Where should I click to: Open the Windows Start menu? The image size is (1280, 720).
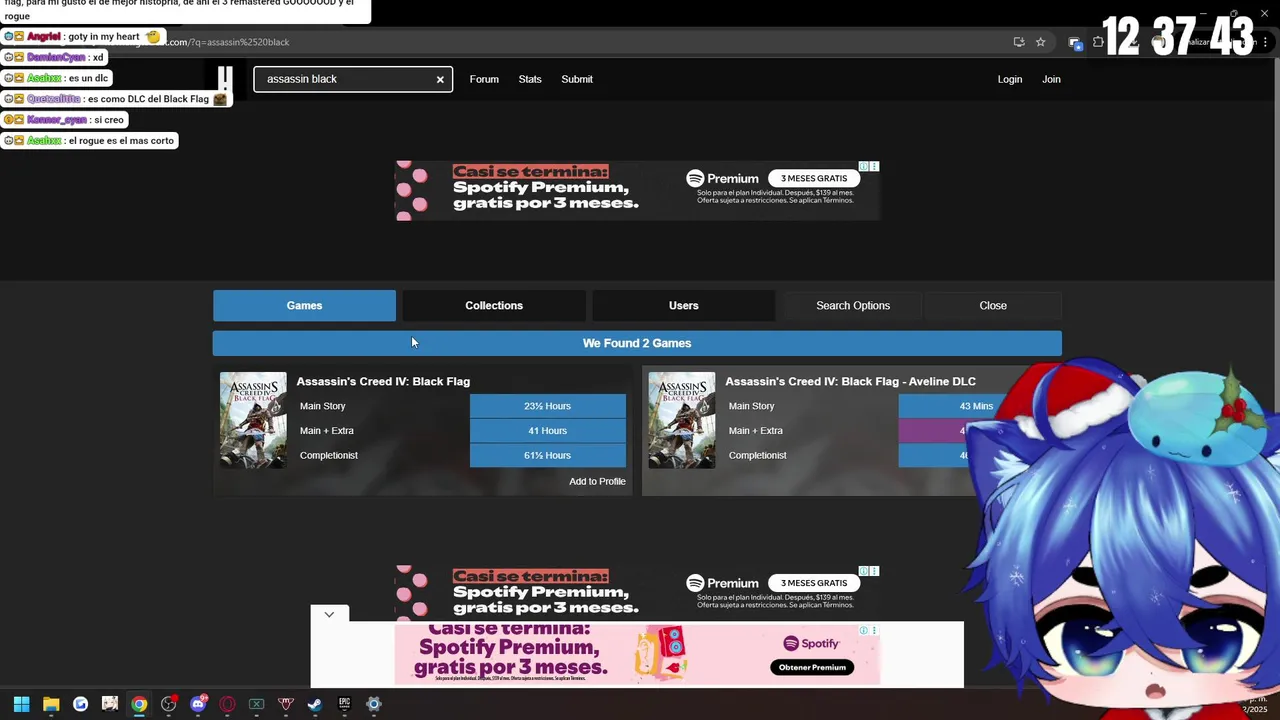pos(21,704)
